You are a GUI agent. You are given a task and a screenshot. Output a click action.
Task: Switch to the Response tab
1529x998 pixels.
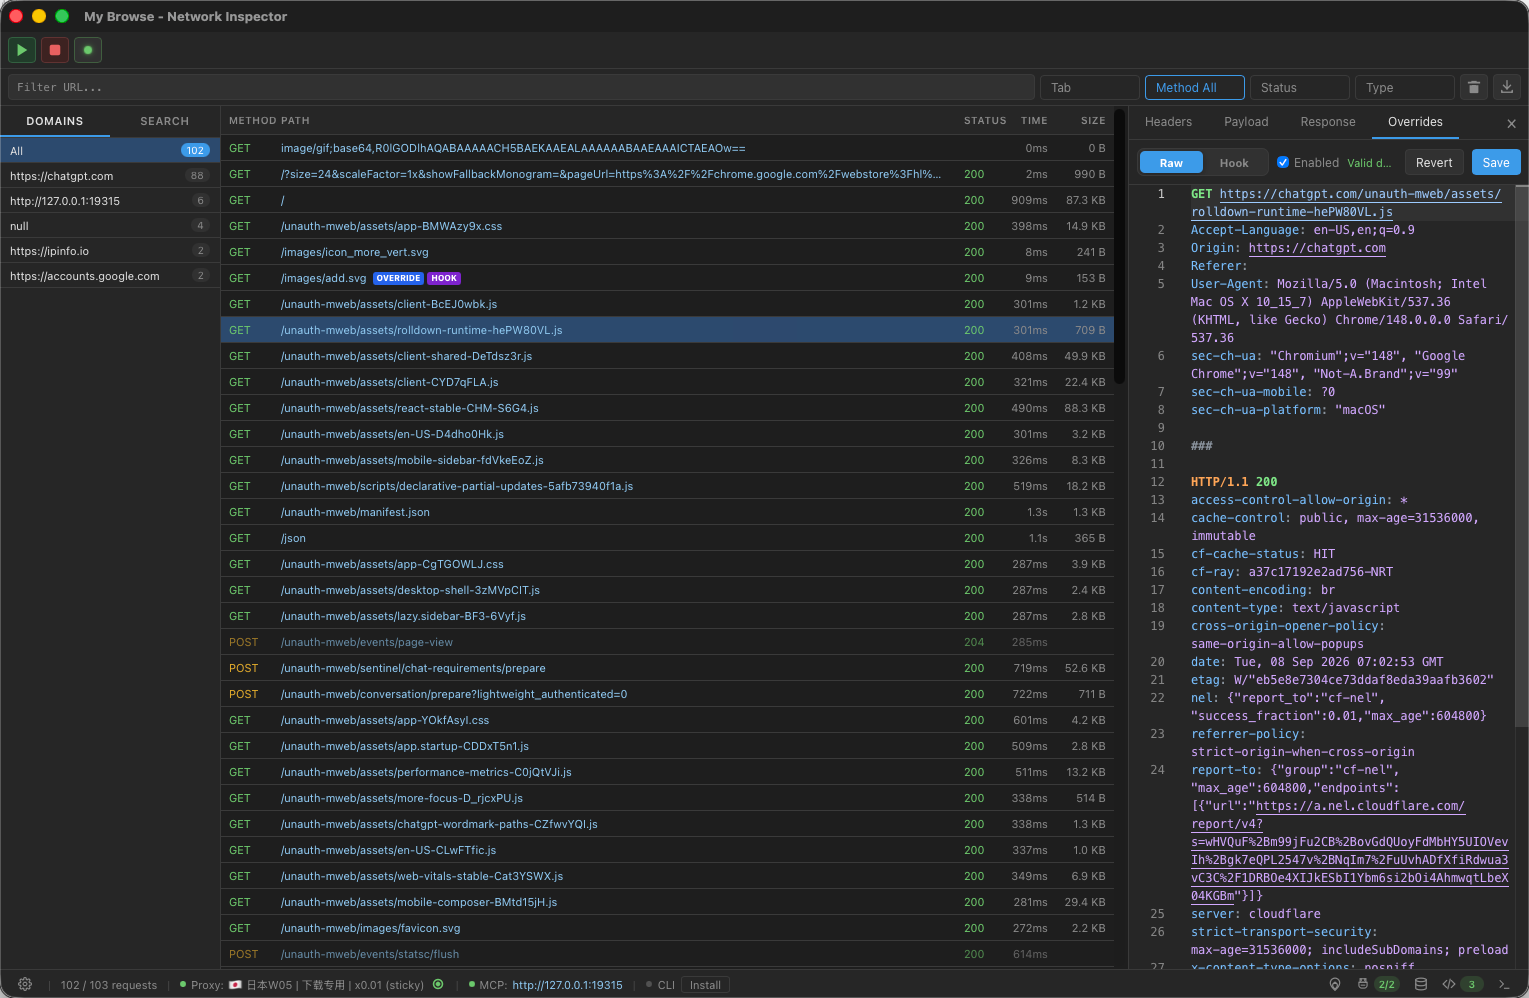(x=1327, y=122)
